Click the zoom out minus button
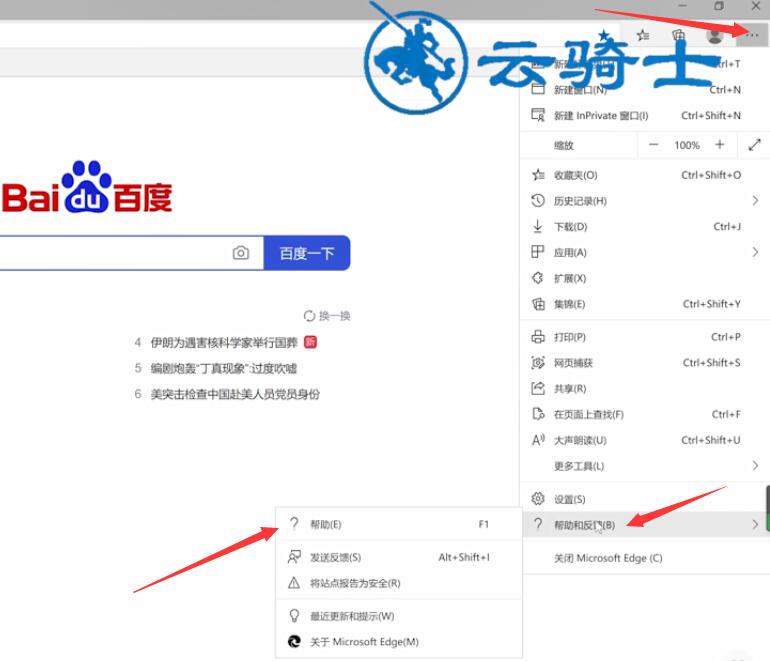The width and height of the screenshot is (770, 661). coord(653,145)
